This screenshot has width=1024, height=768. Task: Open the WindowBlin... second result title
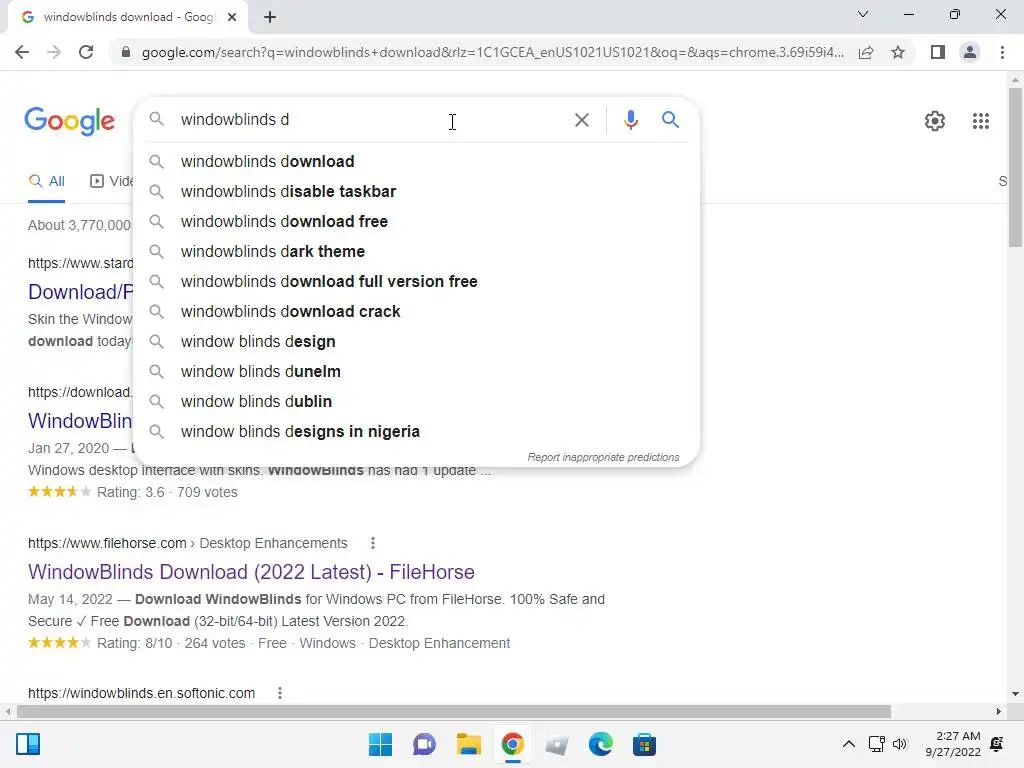(x=80, y=421)
